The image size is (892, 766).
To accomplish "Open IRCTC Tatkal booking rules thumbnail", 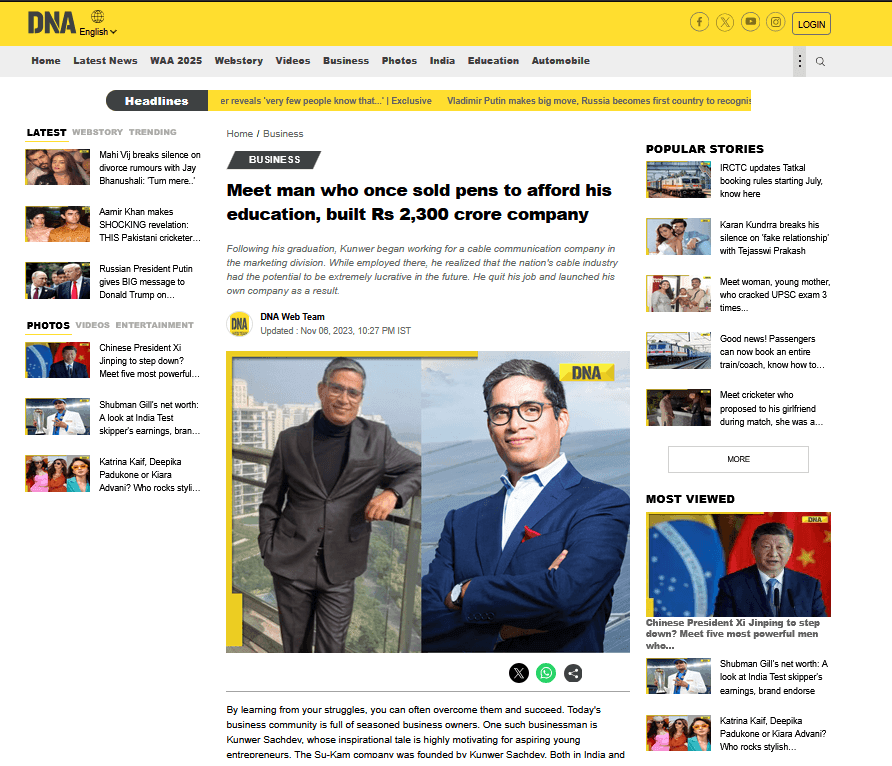I will coord(678,180).
